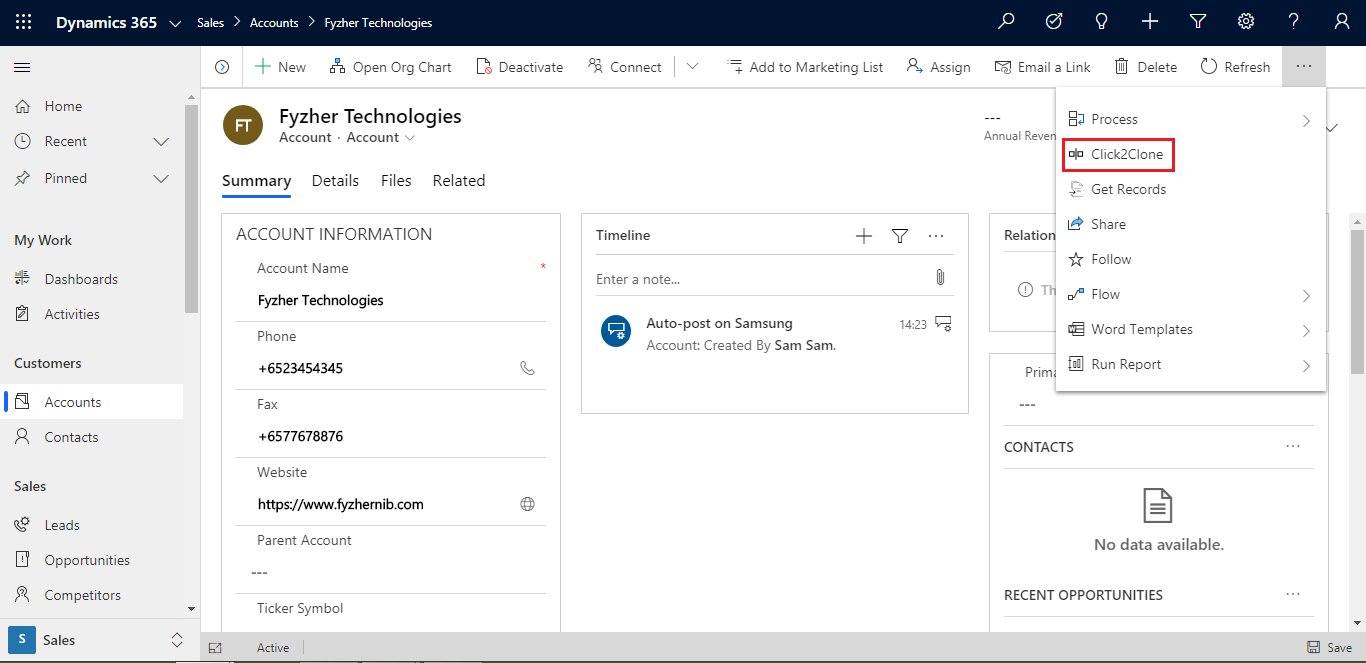Switch to the Details tab
The height and width of the screenshot is (663, 1366).
point(335,181)
